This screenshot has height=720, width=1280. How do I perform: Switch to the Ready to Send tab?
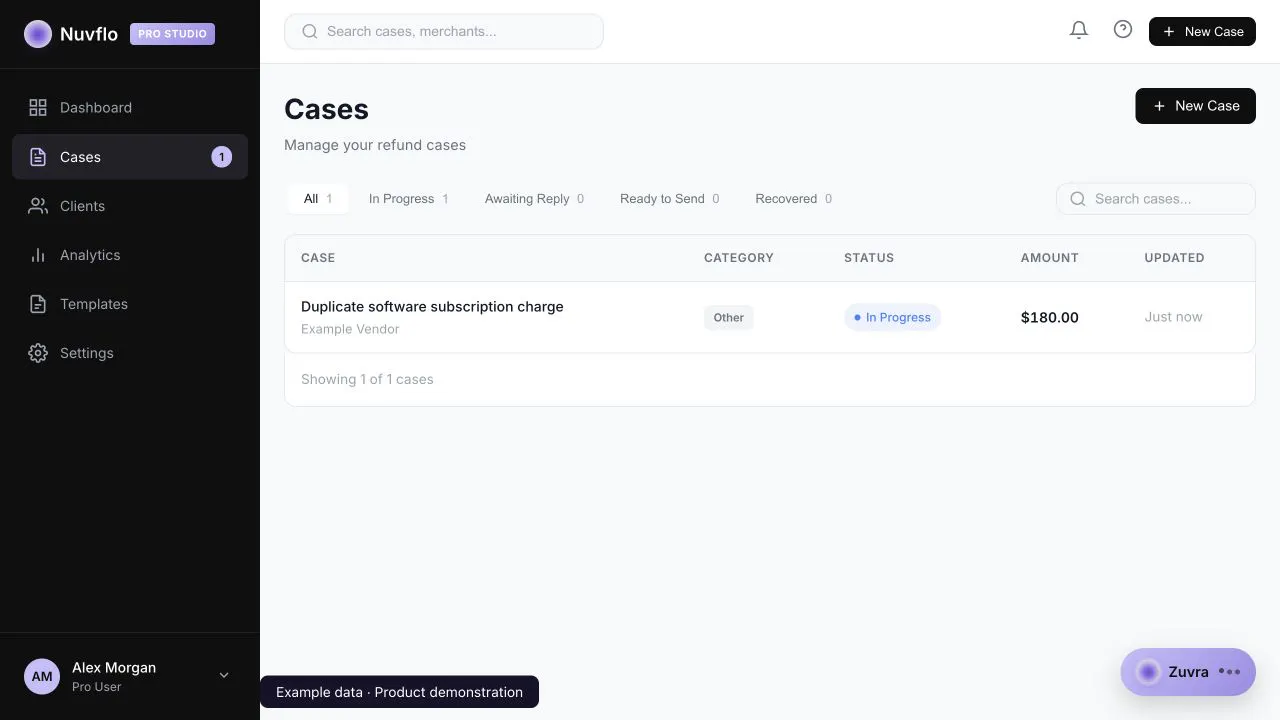(x=669, y=199)
